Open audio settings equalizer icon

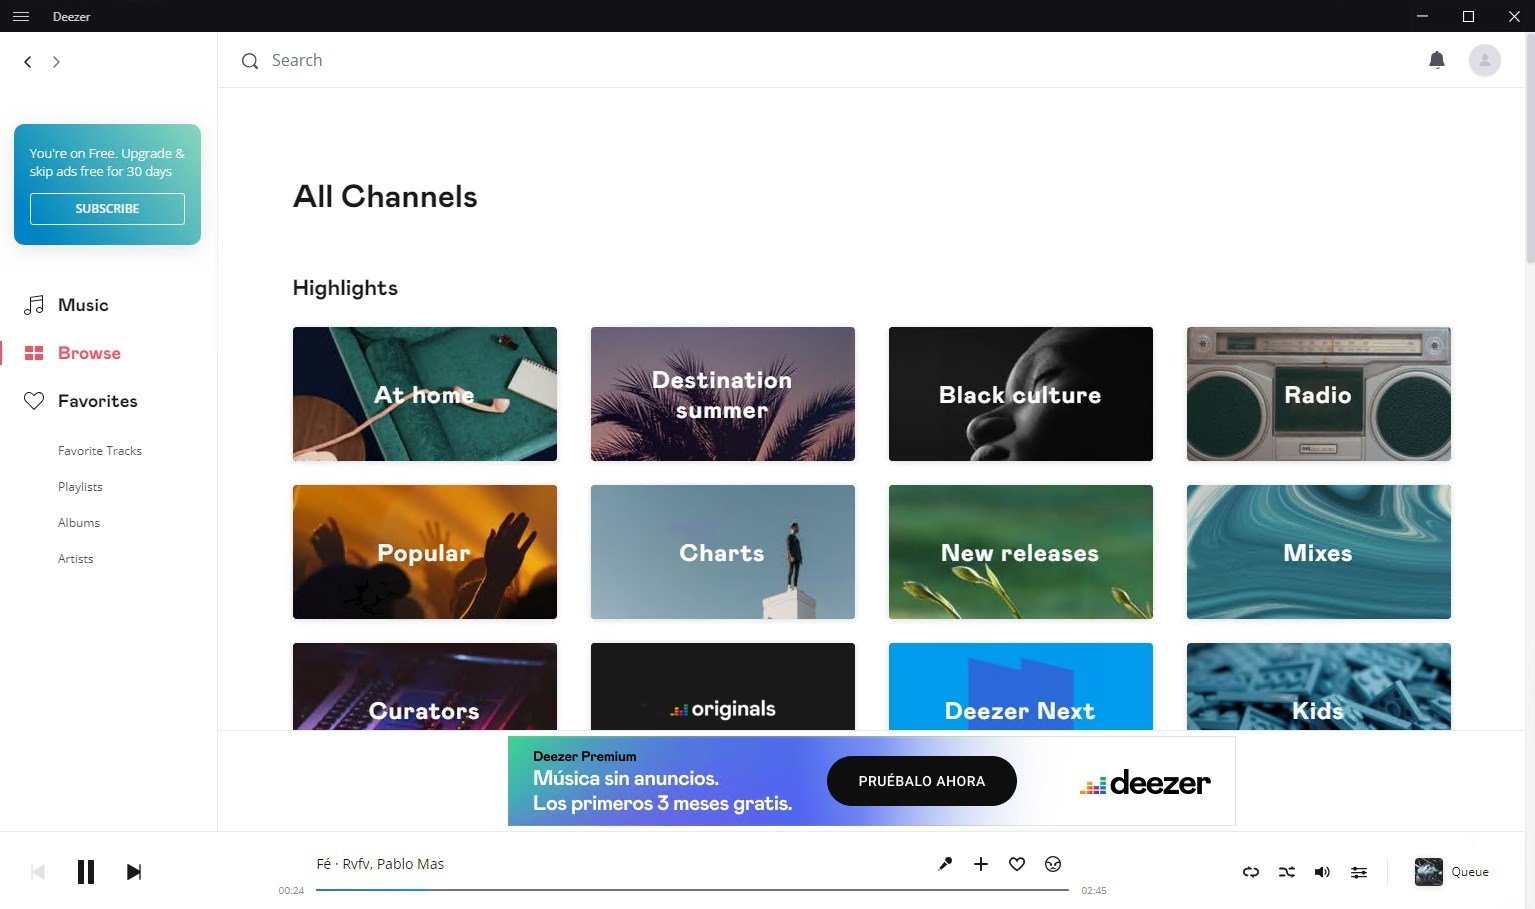[x=1359, y=872]
